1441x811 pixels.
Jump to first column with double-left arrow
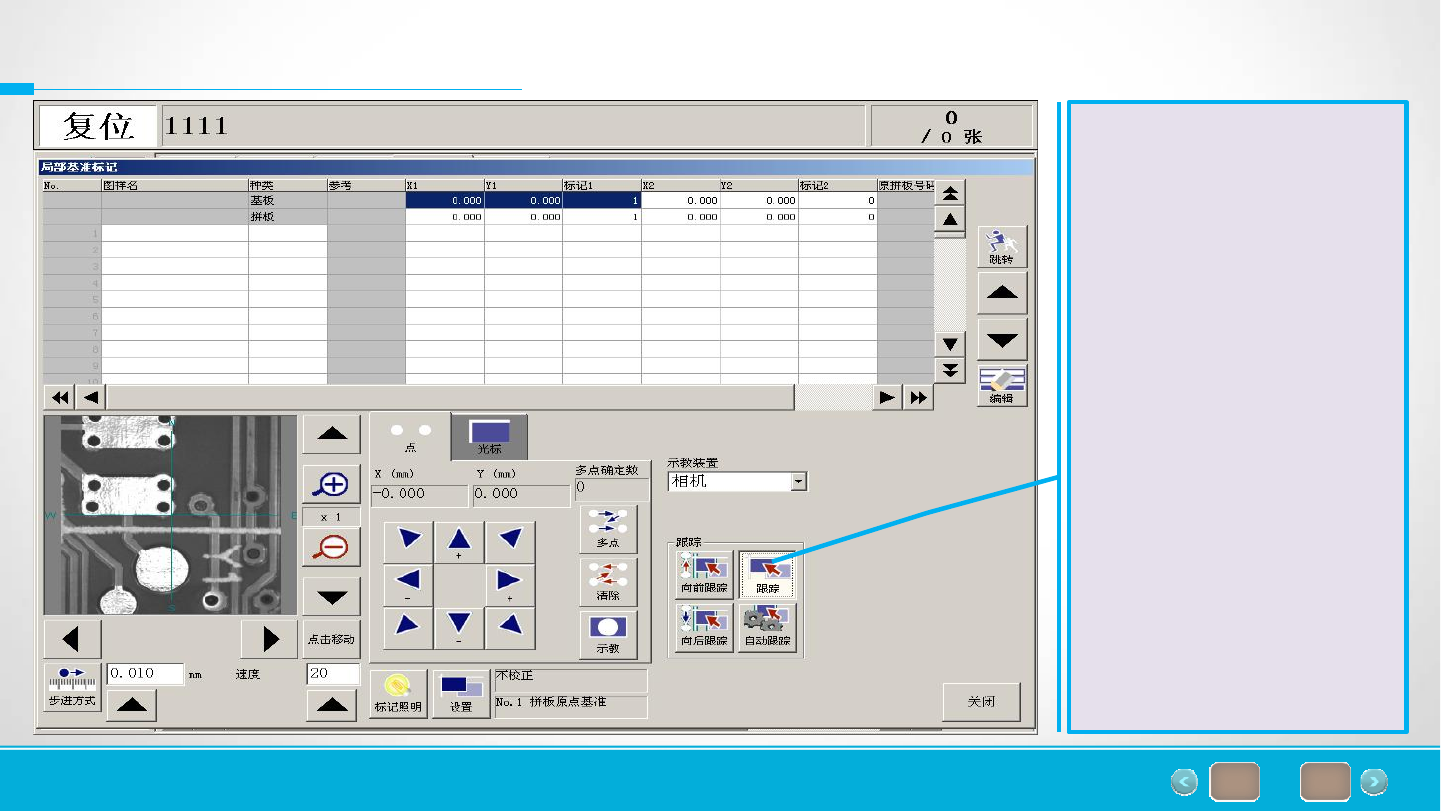pyautogui.click(x=61, y=397)
